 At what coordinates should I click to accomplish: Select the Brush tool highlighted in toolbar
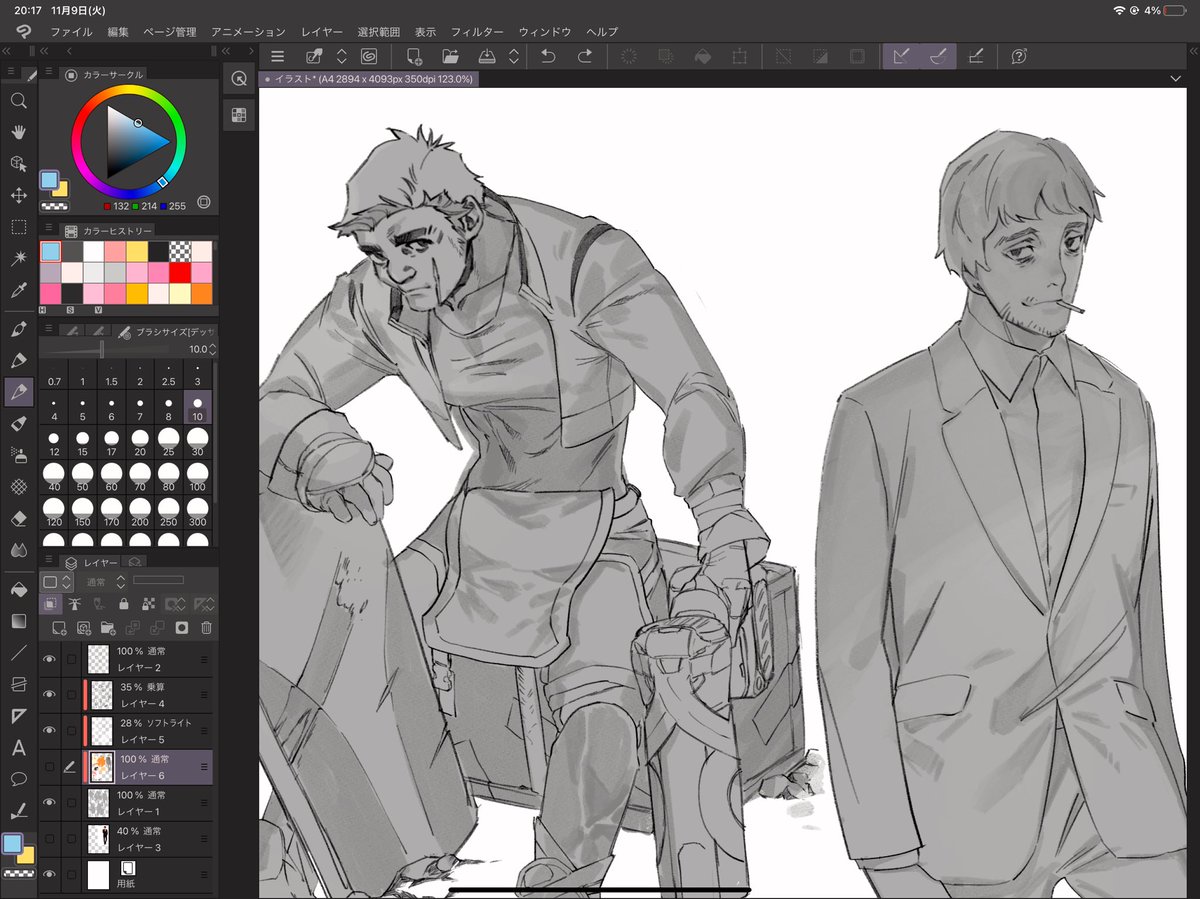(x=18, y=392)
